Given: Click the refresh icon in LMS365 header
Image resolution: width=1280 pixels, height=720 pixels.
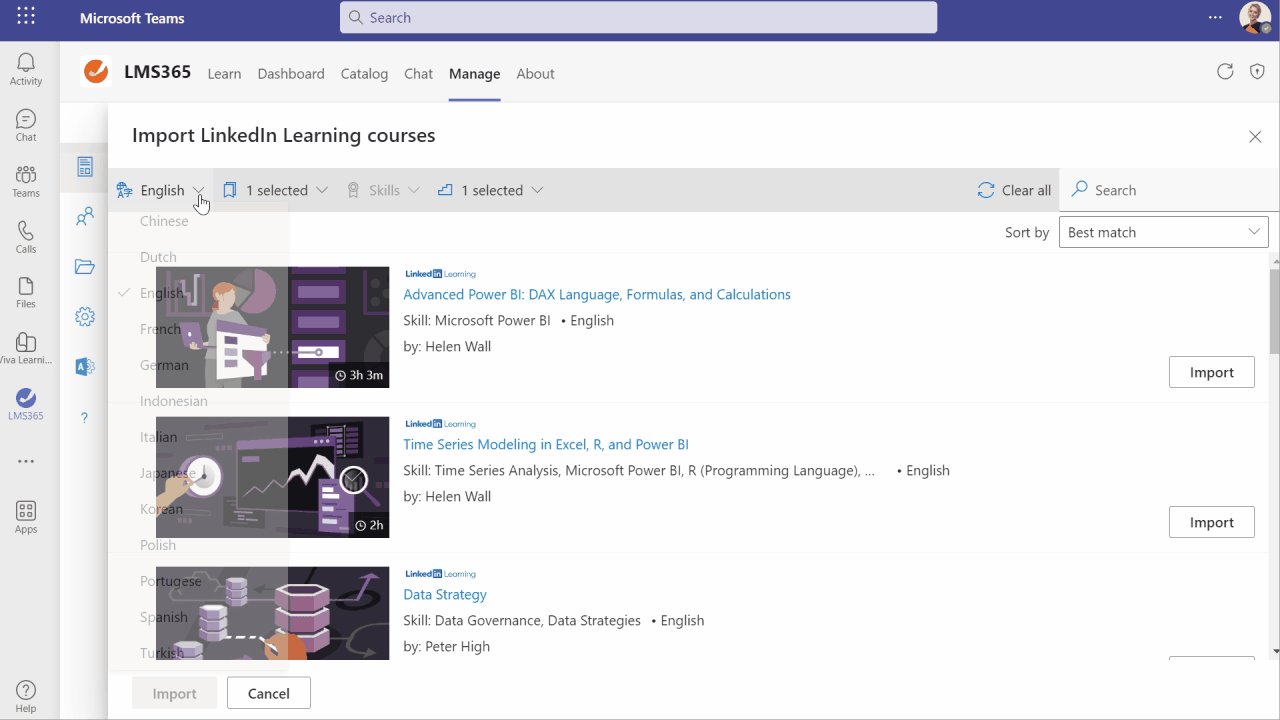Looking at the screenshot, I should (1225, 71).
